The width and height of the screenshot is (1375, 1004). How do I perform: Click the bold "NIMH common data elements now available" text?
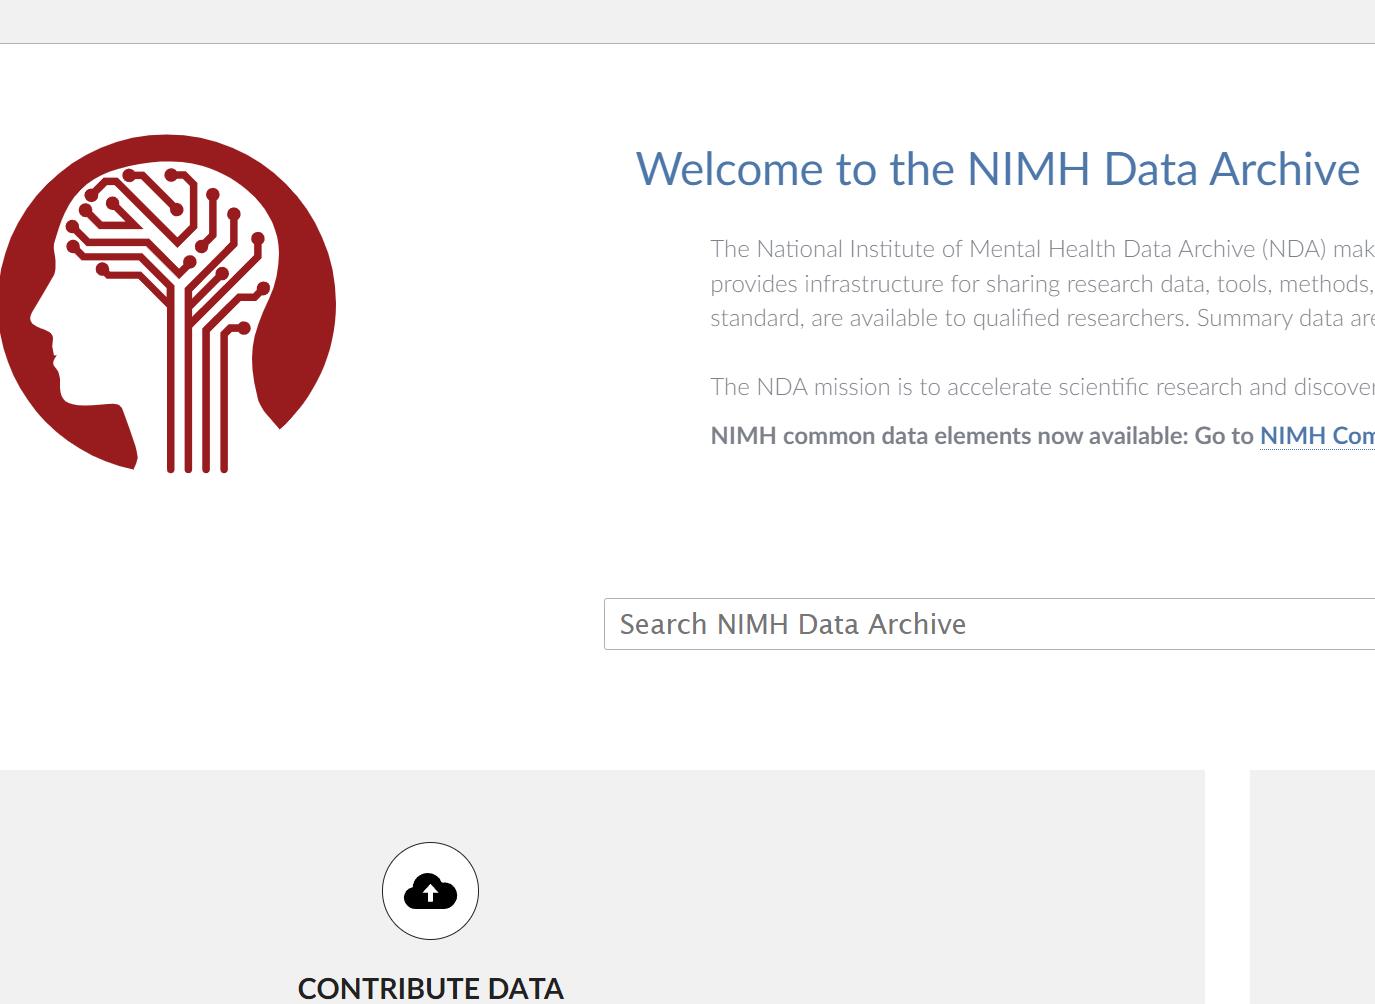tap(948, 436)
